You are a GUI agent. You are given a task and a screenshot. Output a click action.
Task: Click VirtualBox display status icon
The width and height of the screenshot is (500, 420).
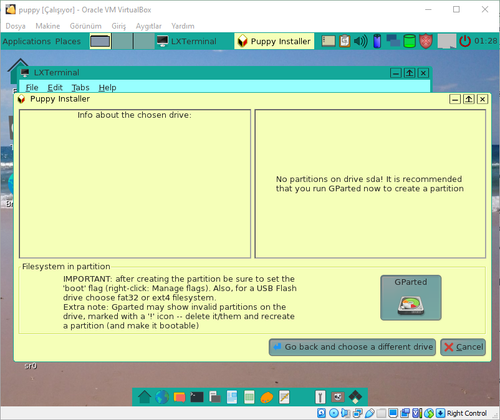(393, 413)
